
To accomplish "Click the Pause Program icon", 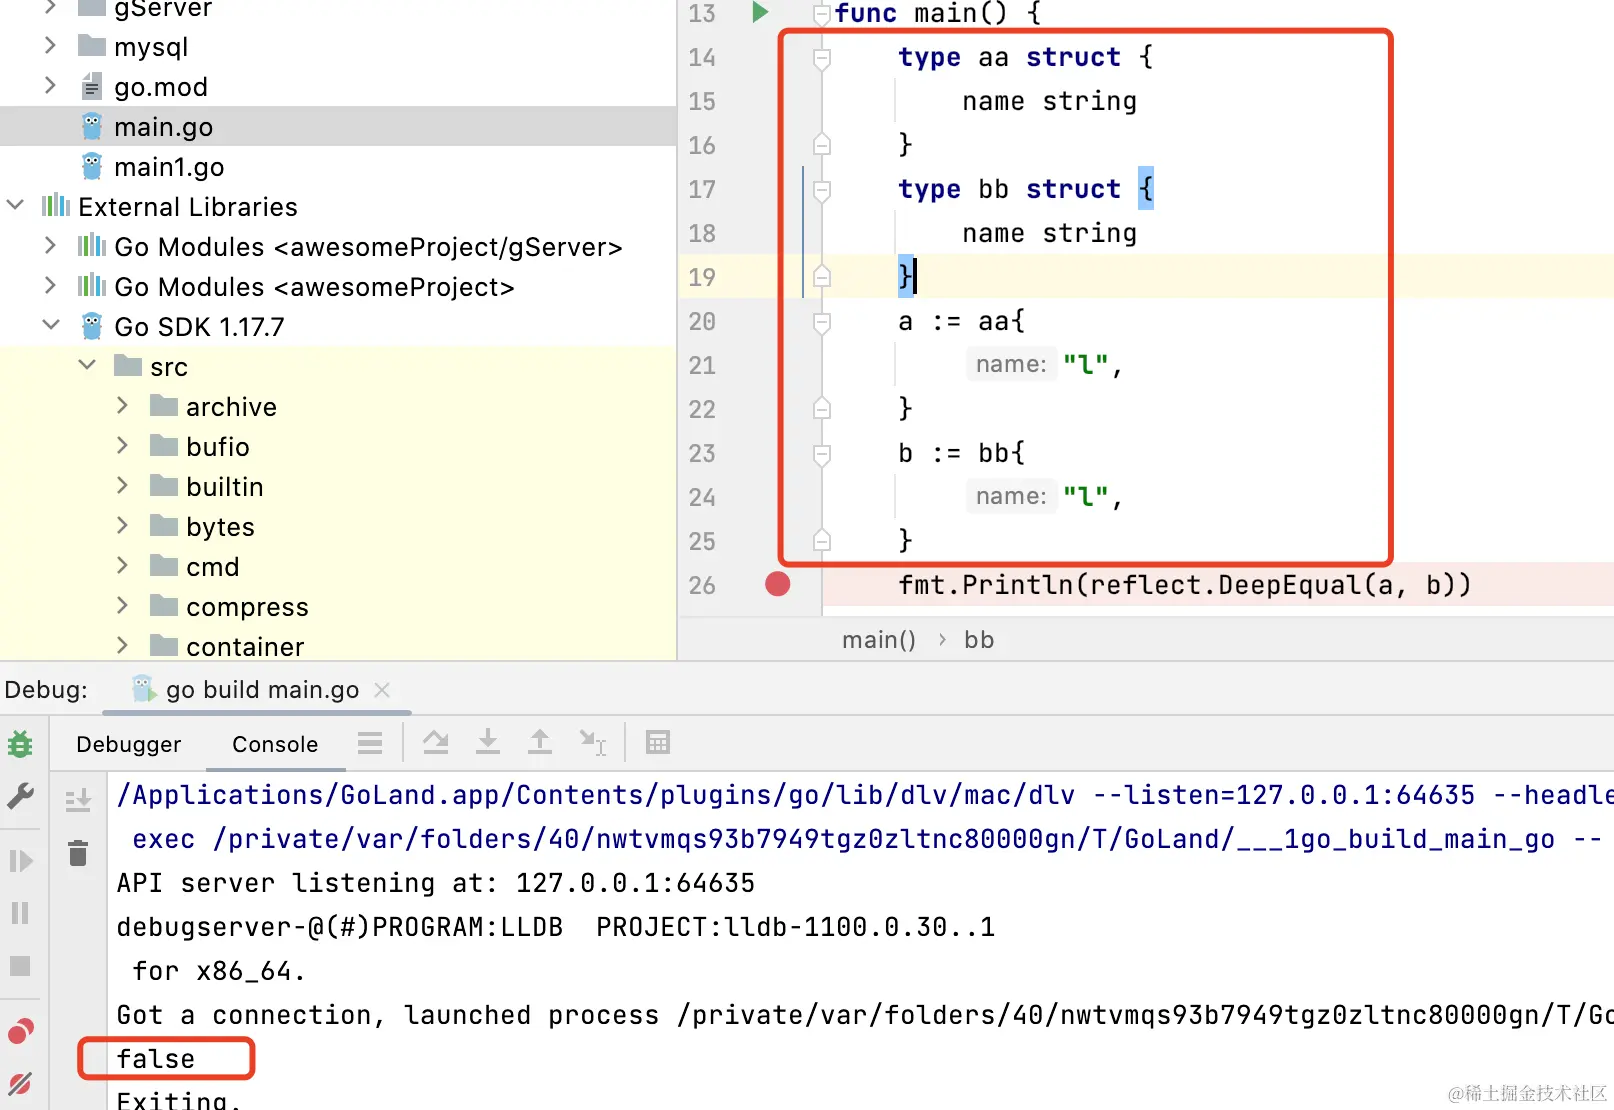I will tap(20, 913).
